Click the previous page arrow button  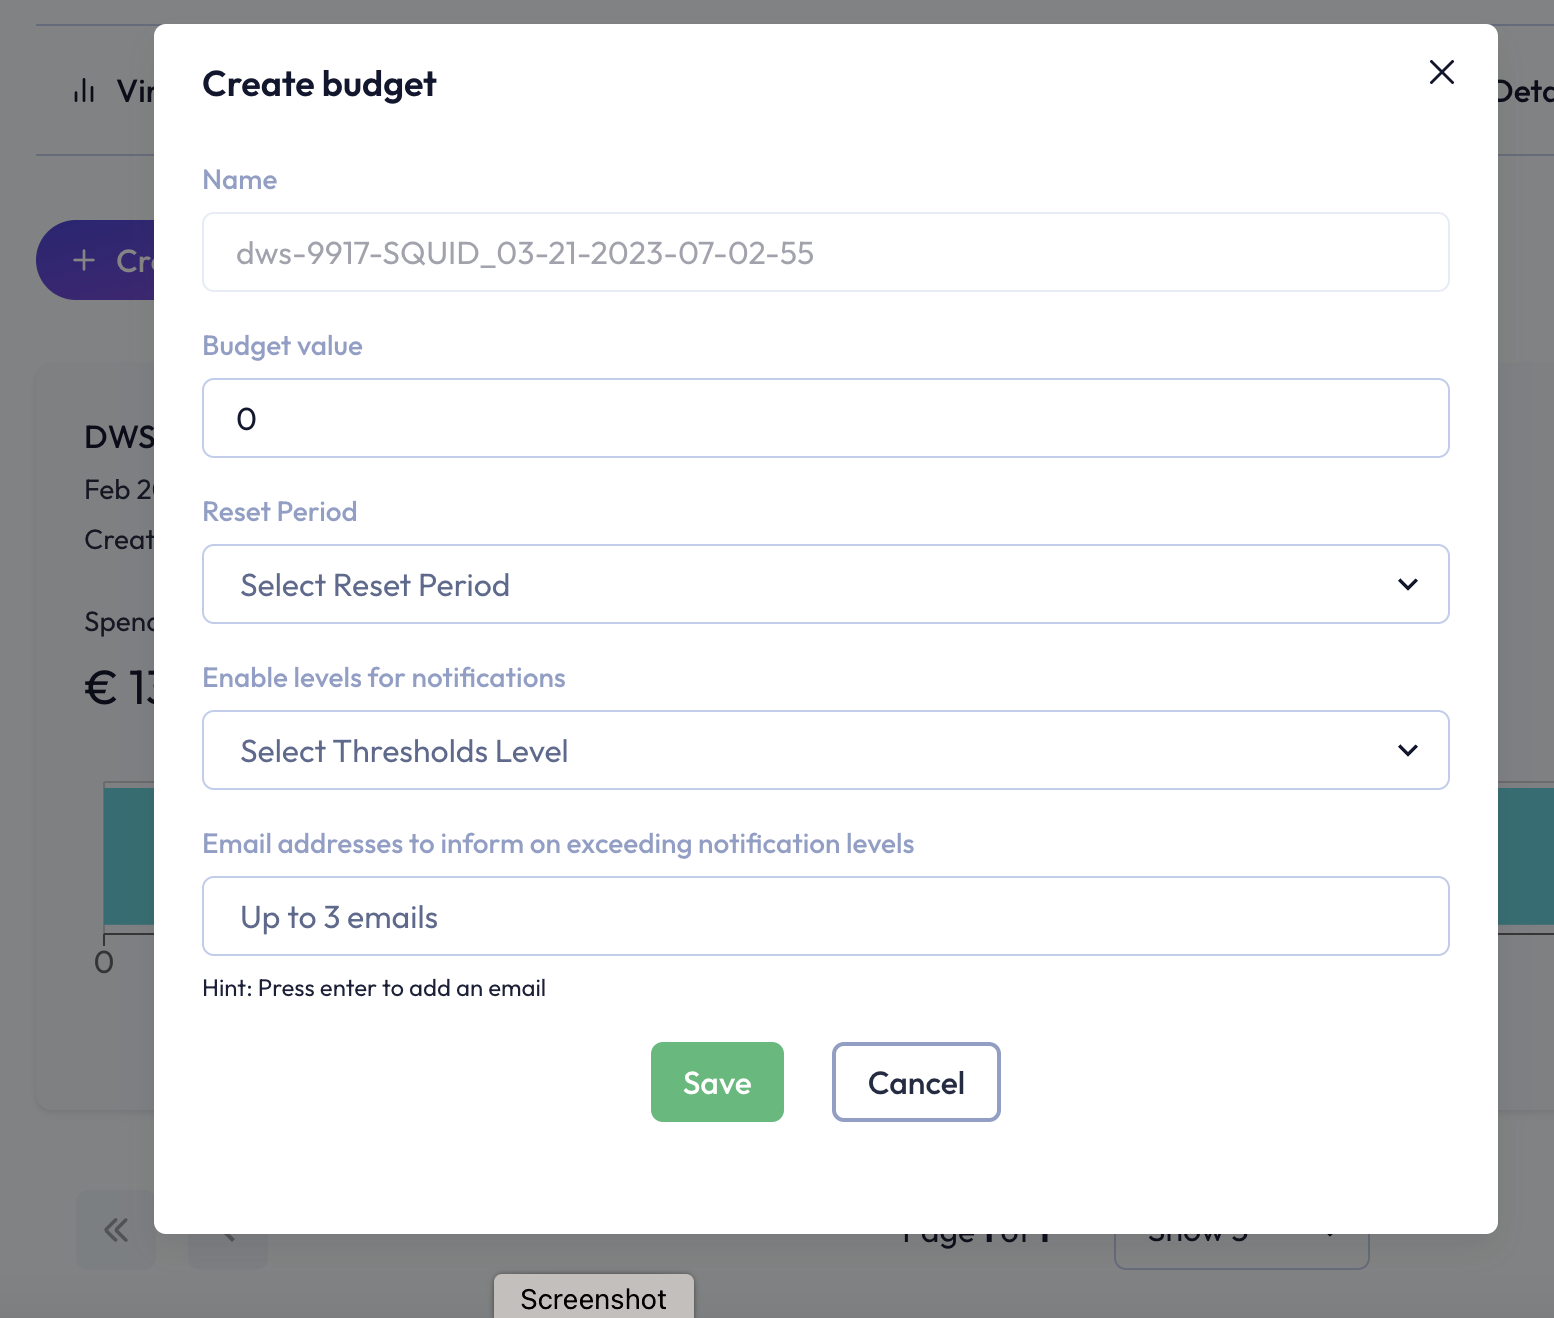click(228, 1240)
